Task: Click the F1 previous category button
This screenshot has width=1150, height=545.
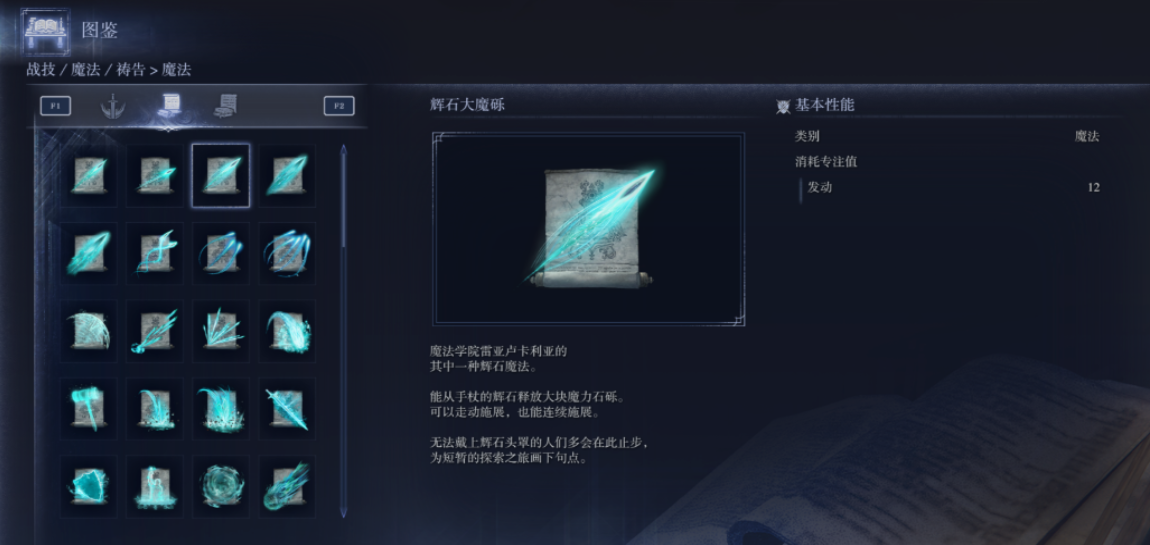Action: (x=55, y=106)
